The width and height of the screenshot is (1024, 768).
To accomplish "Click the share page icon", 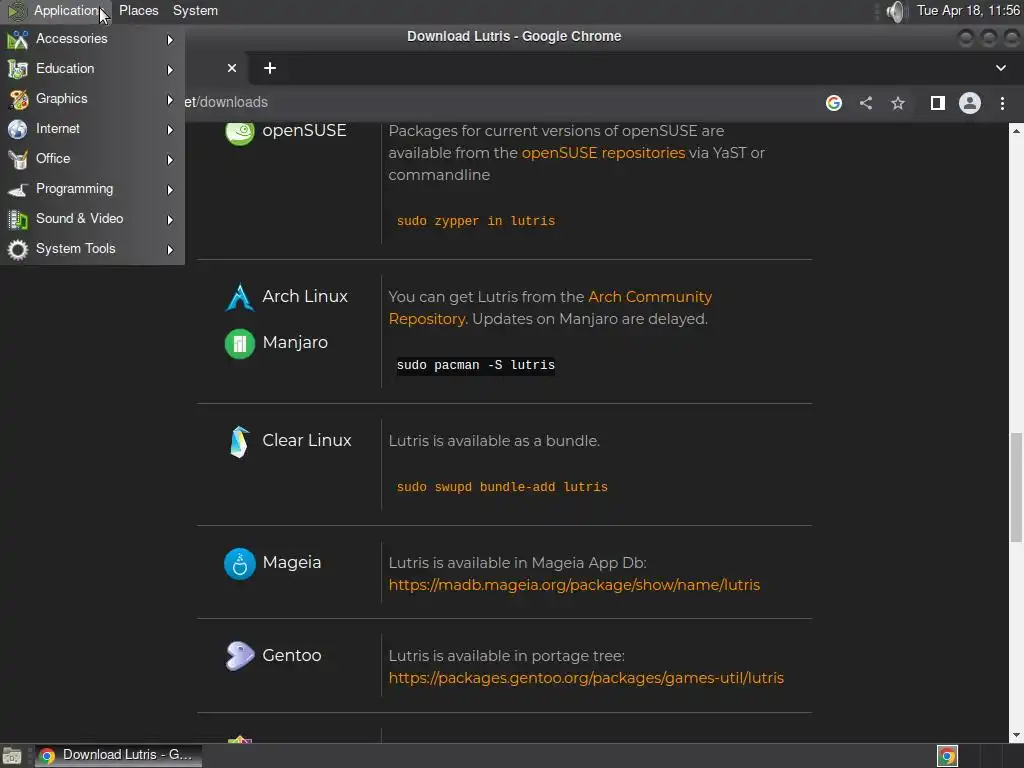I will (x=866, y=103).
